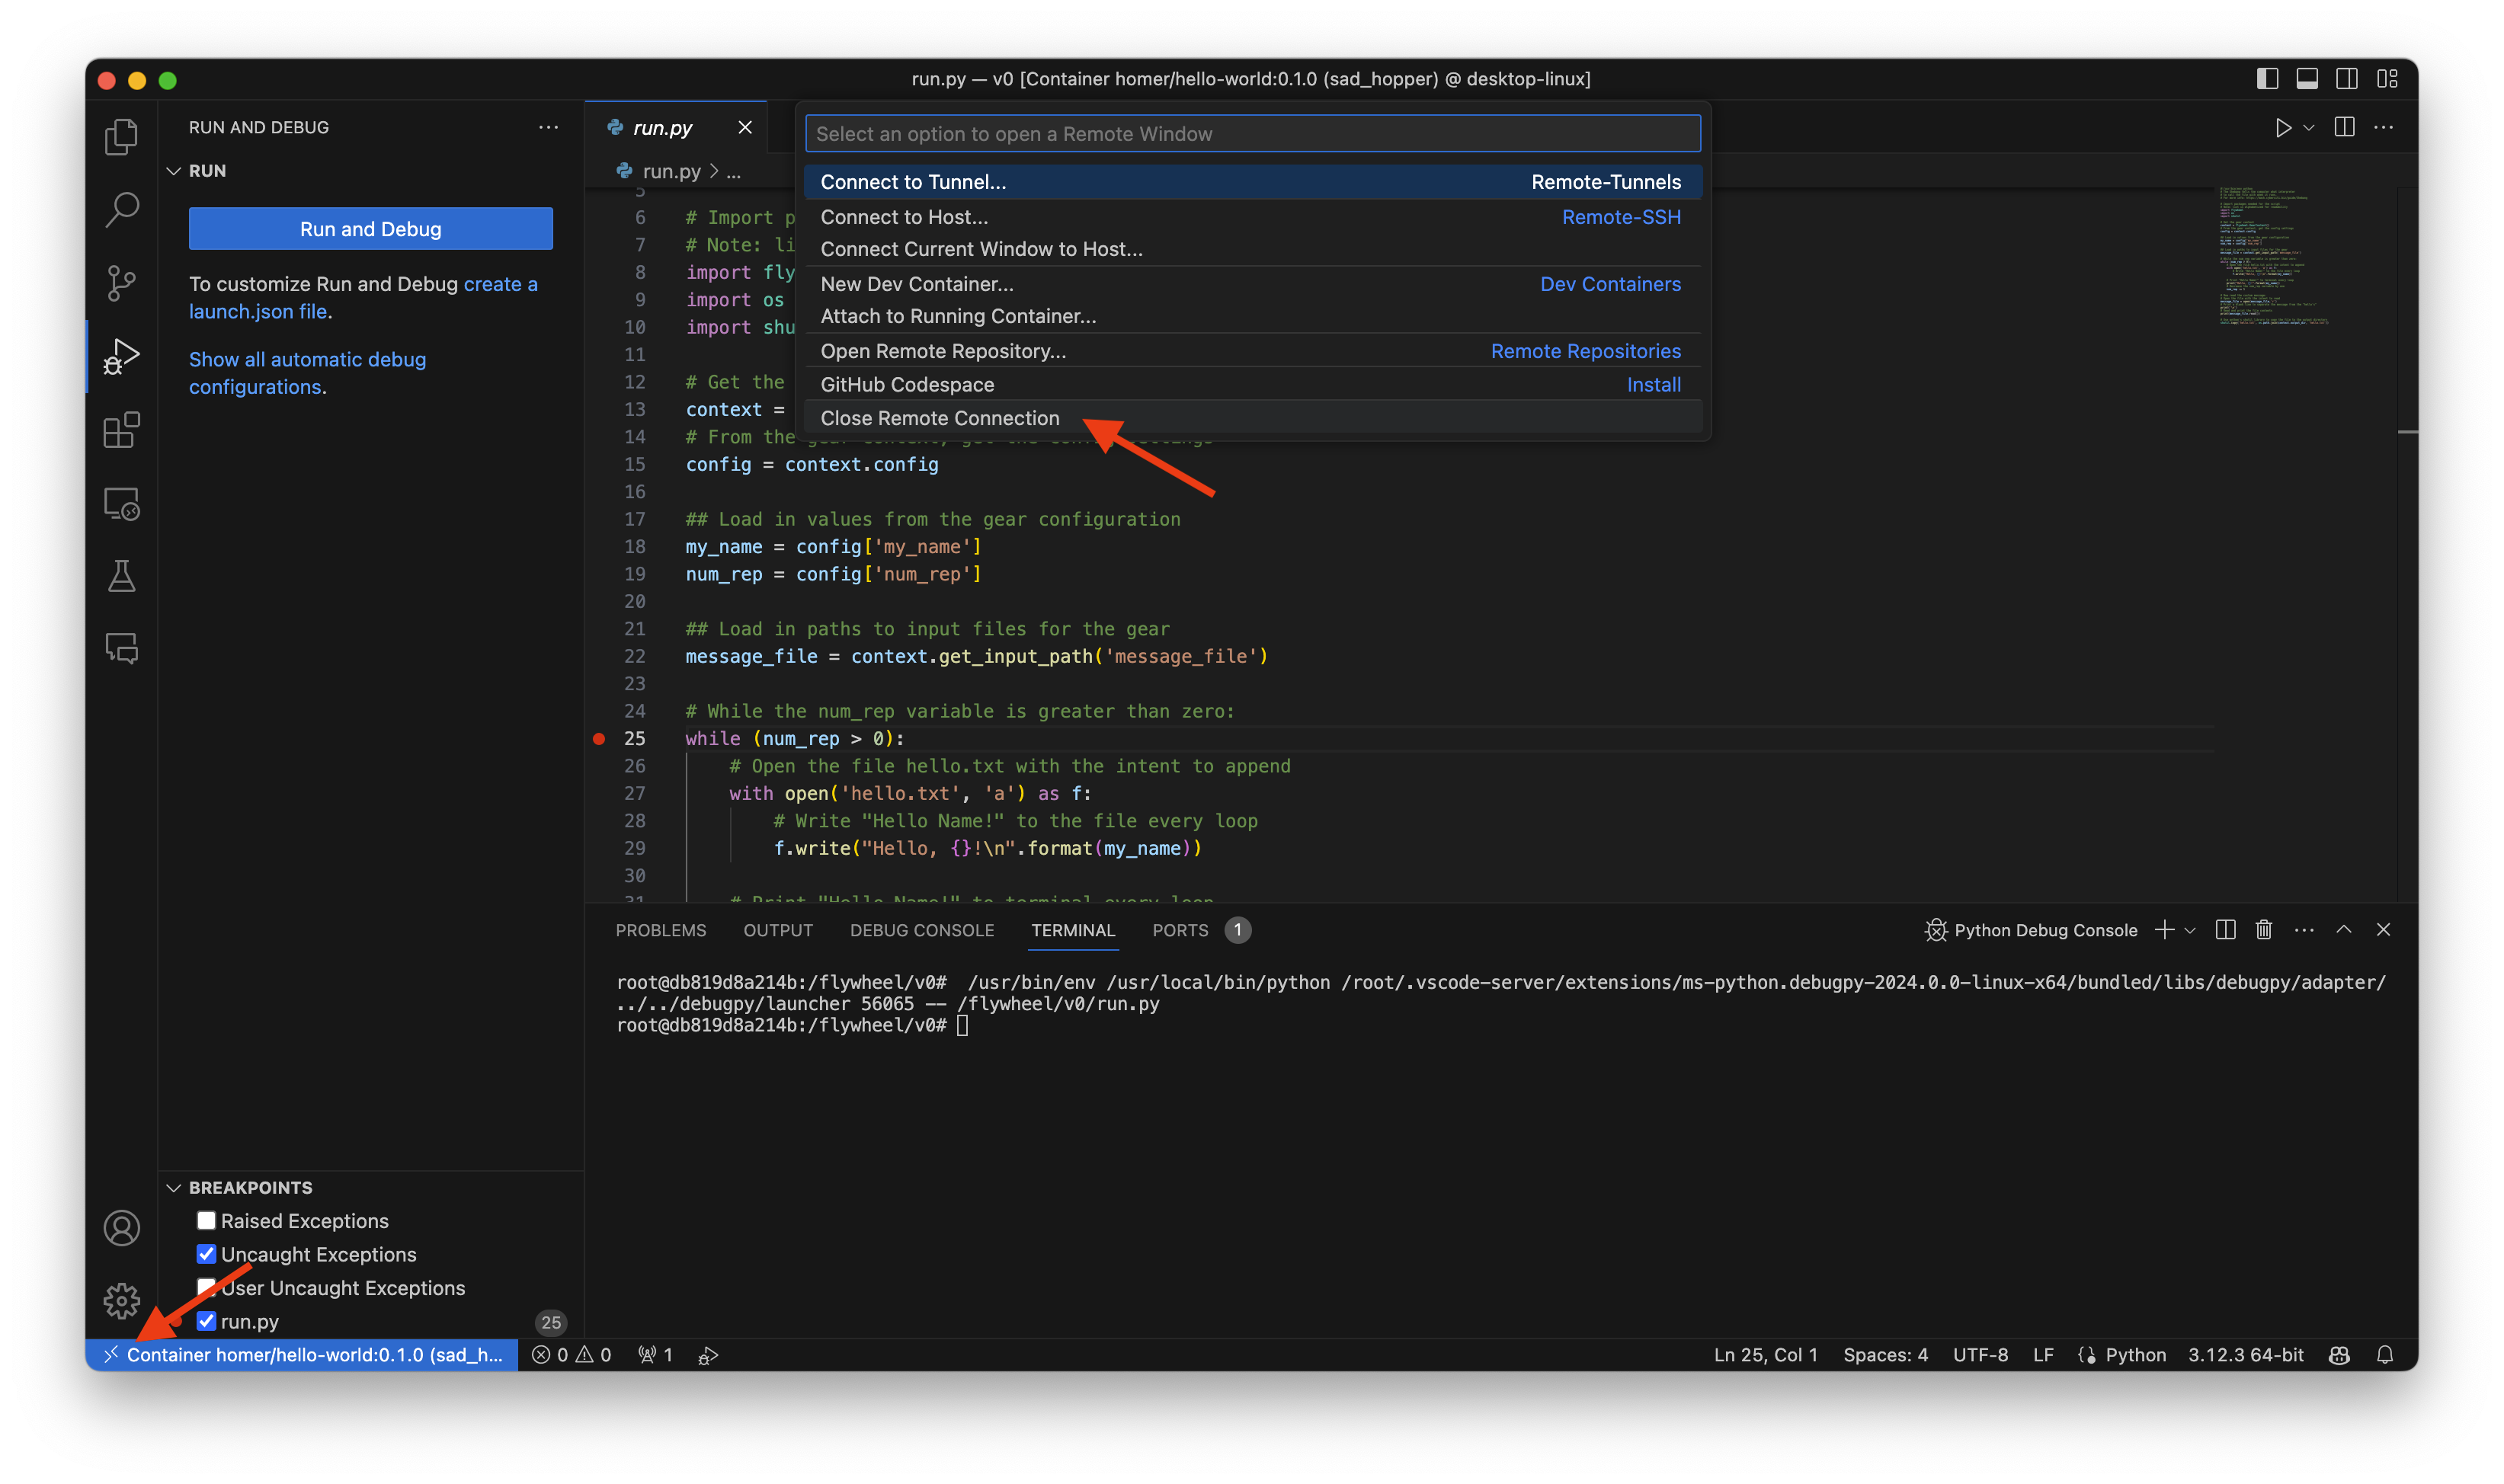
Task: Select Connect to Tunnel... option
Action: (1252, 182)
